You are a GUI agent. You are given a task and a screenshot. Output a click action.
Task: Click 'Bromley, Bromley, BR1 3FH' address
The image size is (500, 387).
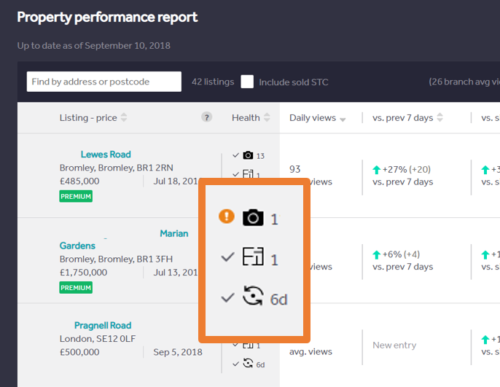tap(116, 259)
